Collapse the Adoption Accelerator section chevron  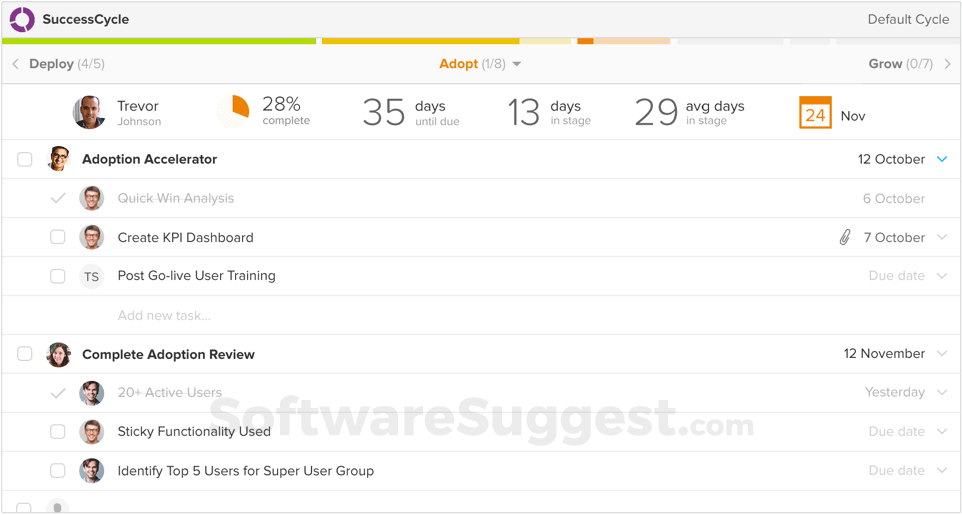(x=942, y=159)
